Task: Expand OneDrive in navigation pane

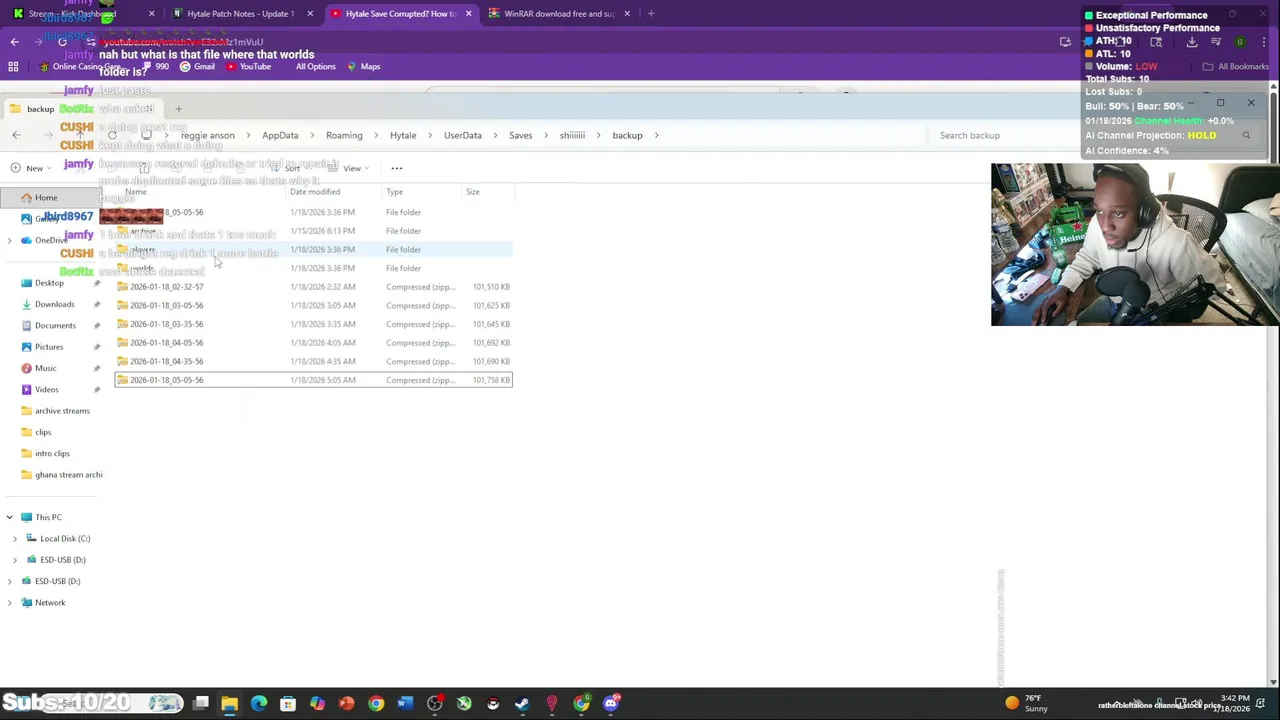Action: click(x=10, y=240)
